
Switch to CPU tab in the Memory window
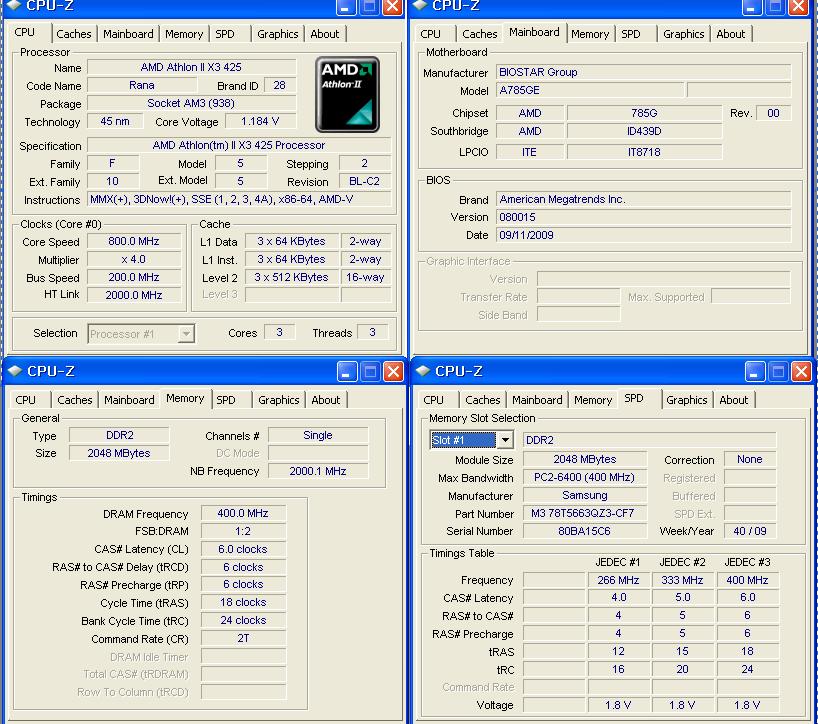pos(26,400)
